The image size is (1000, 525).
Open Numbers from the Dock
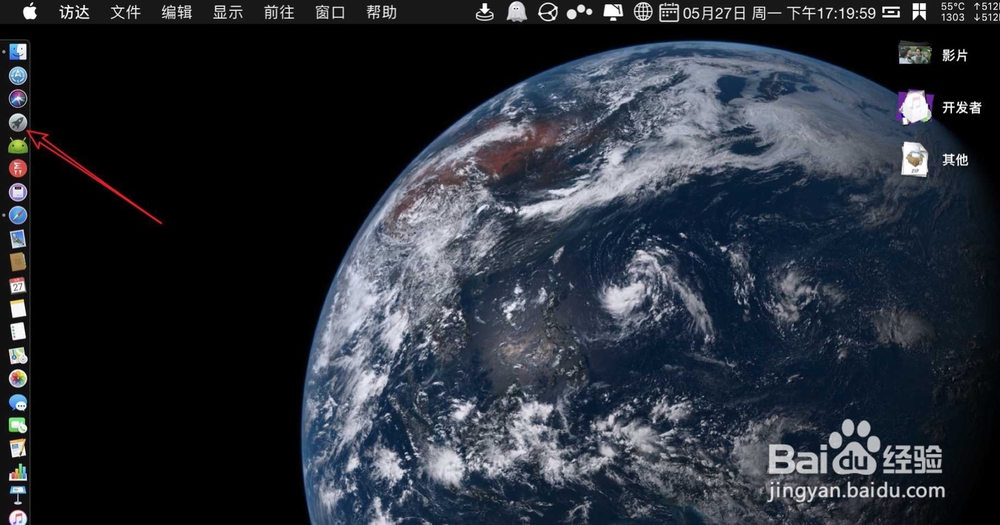18,472
